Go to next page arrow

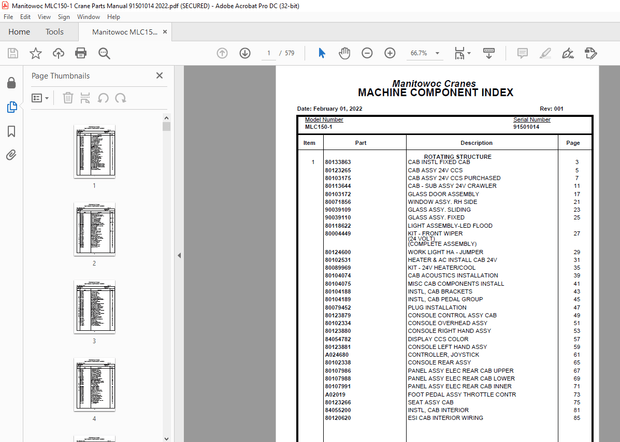[x=245, y=53]
